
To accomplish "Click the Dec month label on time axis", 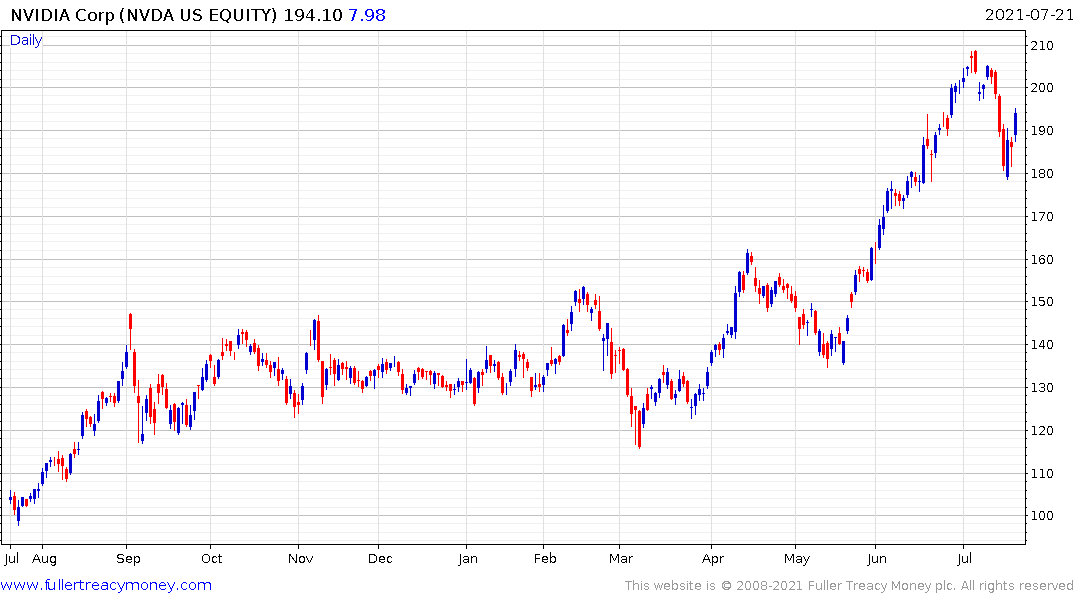I will (380, 559).
